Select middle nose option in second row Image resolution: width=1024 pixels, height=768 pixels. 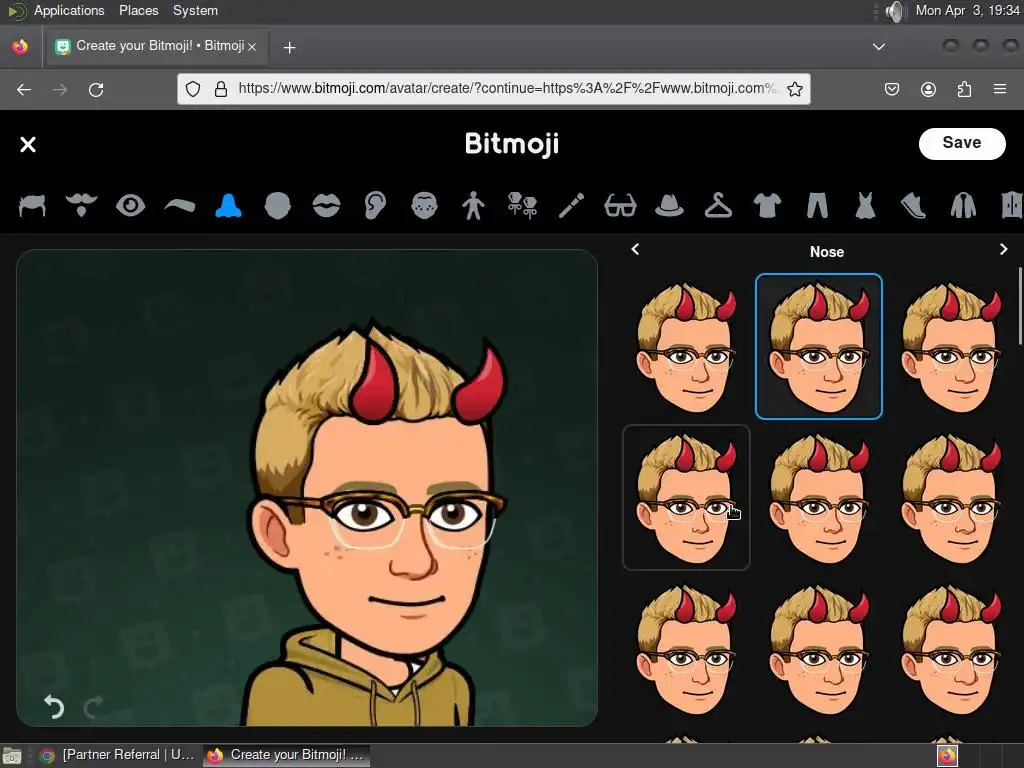tap(819, 498)
